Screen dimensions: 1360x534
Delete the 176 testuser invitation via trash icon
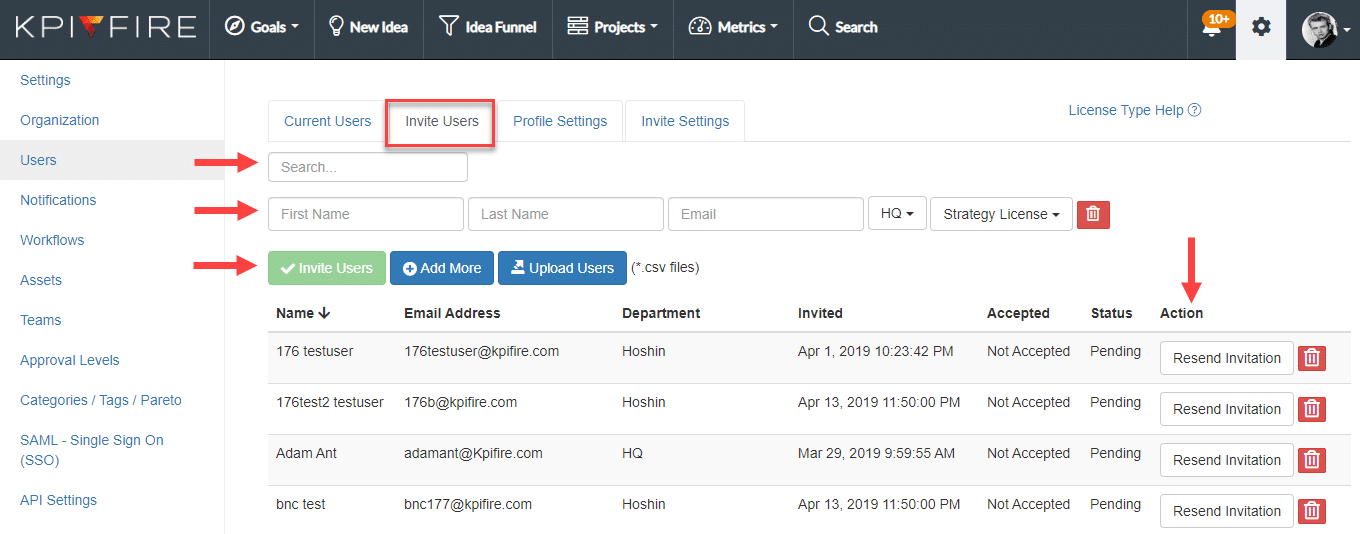click(1312, 358)
